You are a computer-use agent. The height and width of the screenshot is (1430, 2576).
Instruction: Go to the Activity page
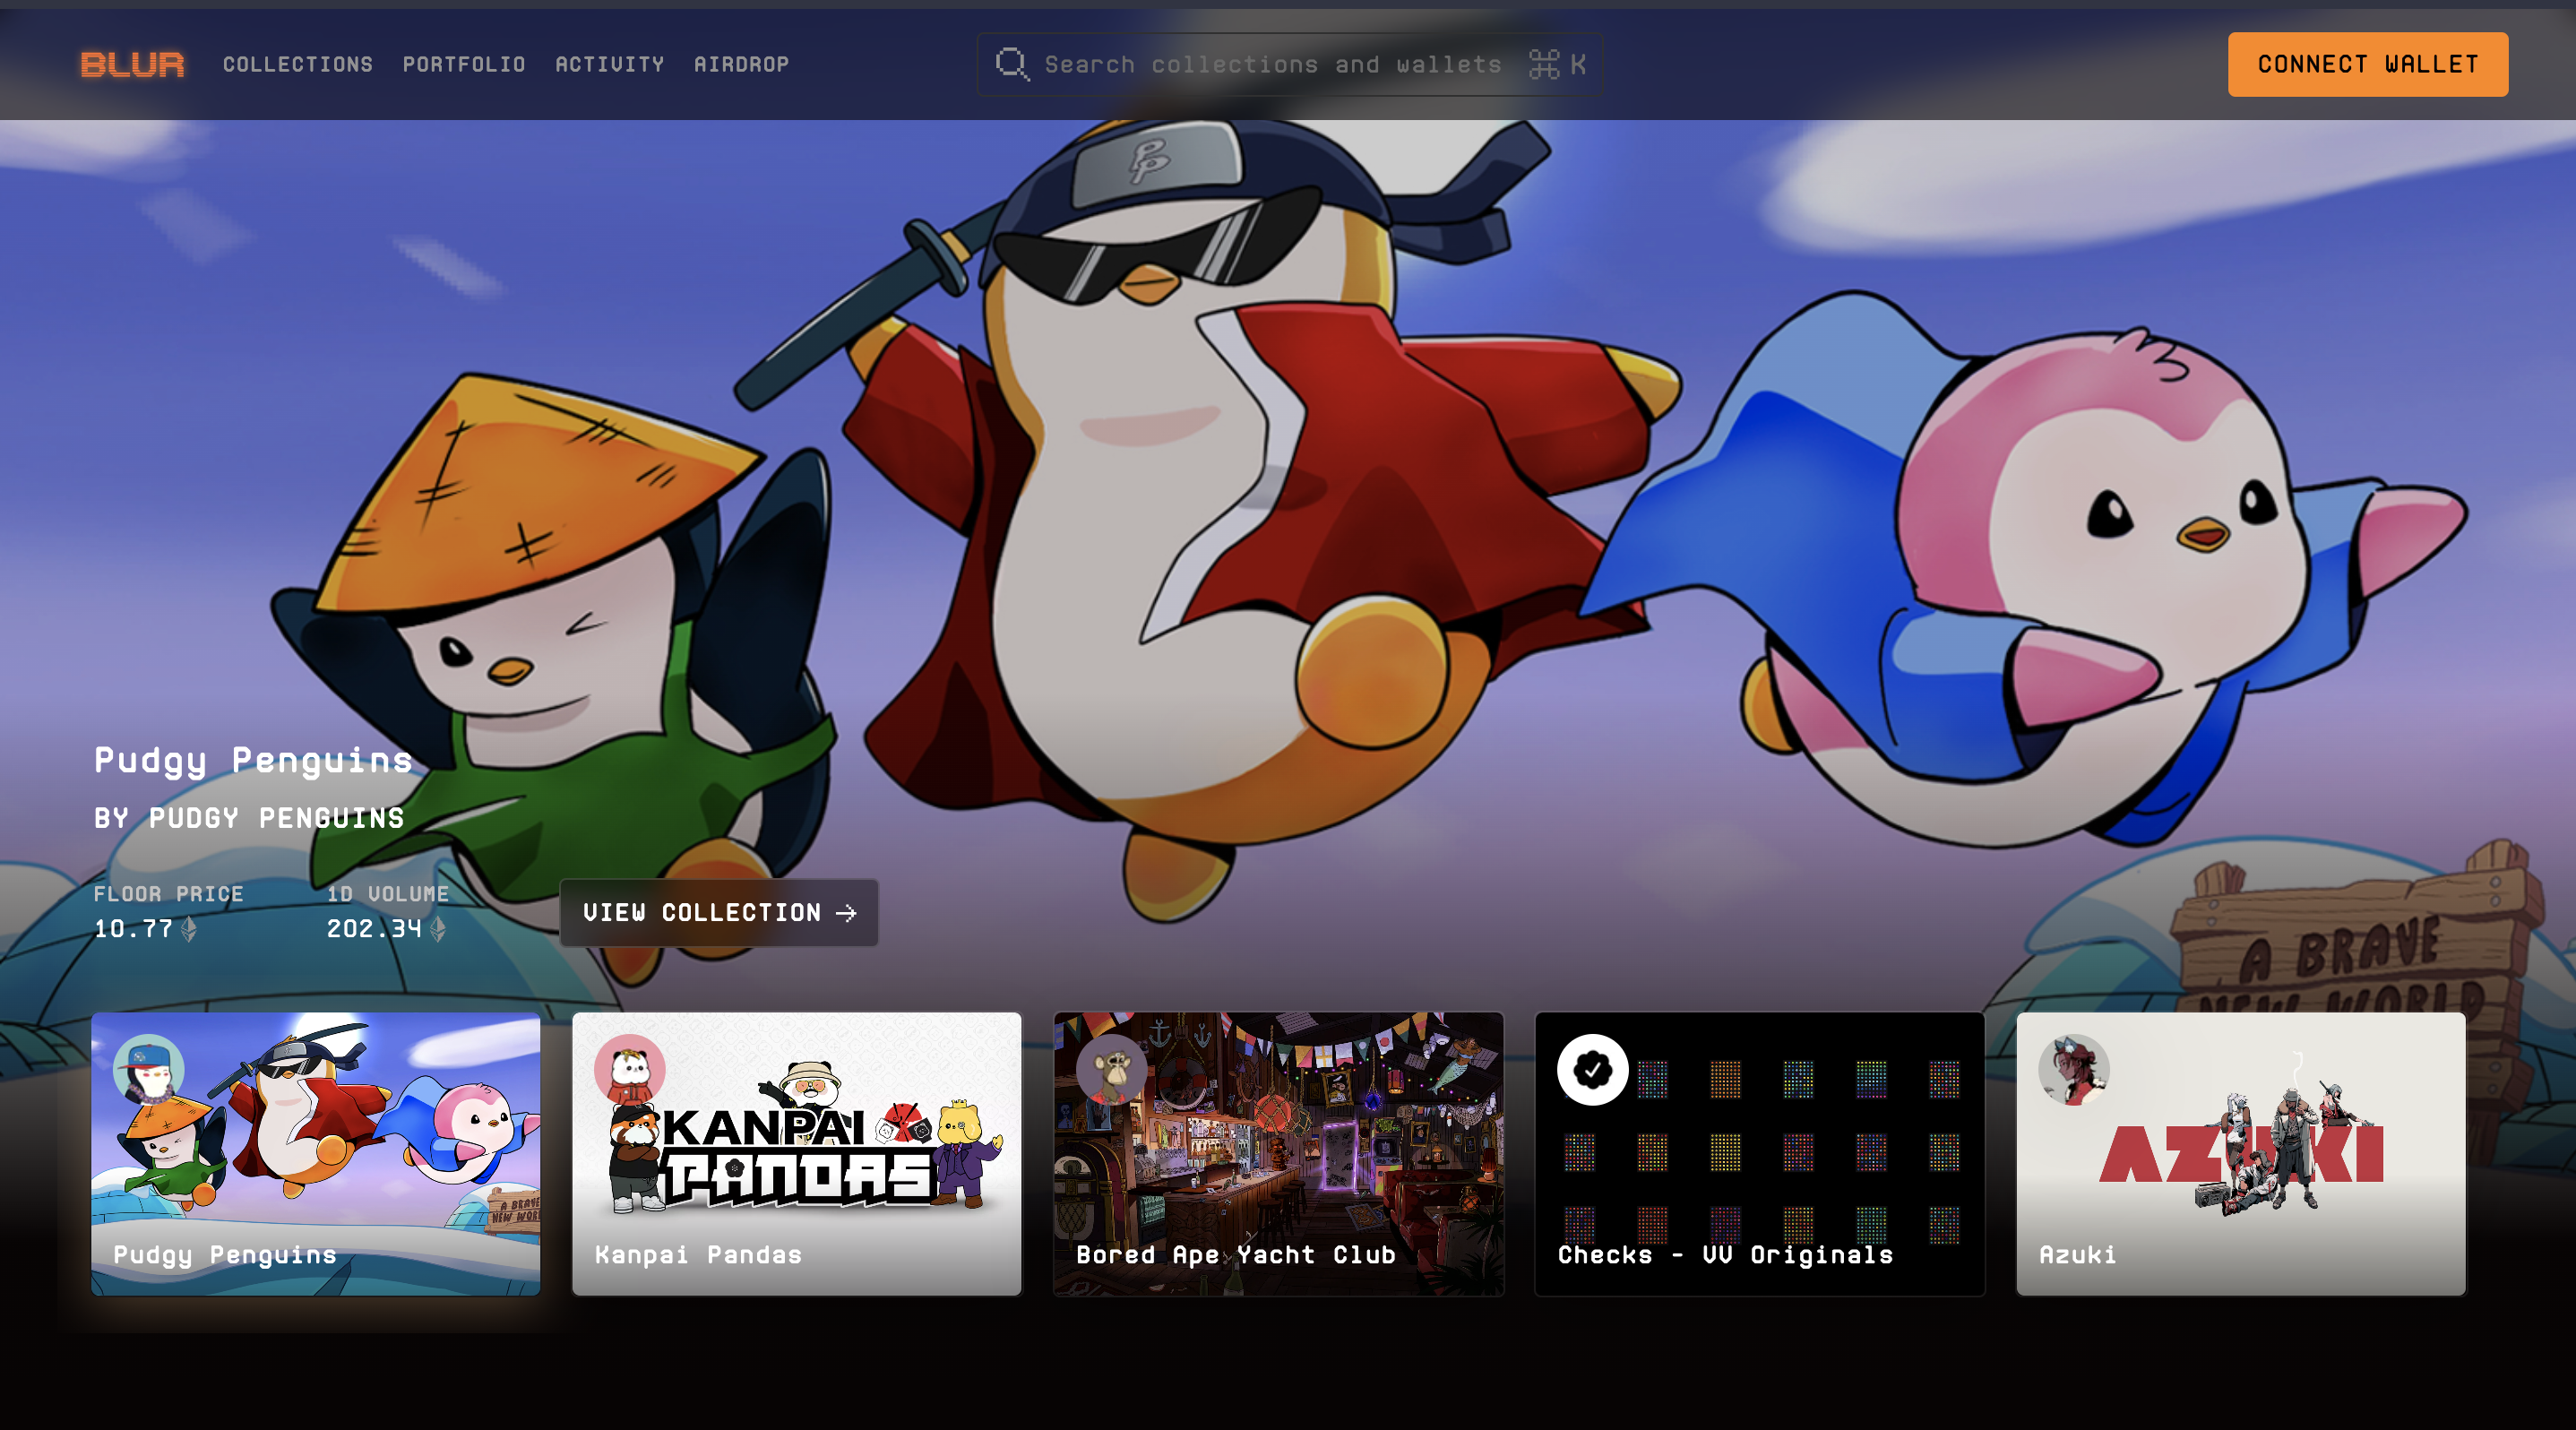tap(610, 65)
